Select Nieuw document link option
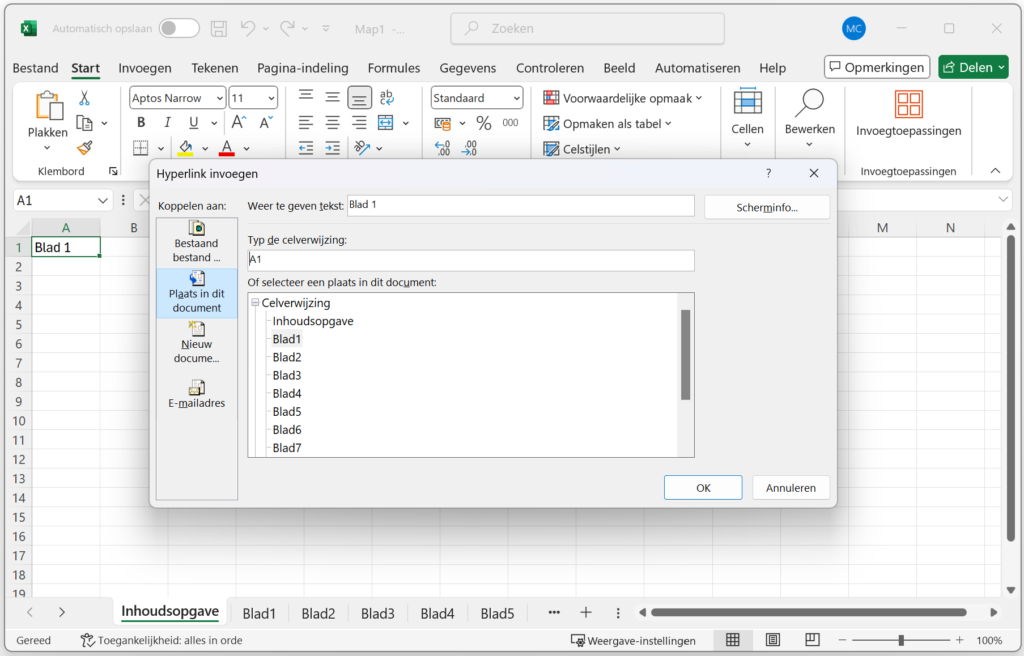Image resolution: width=1024 pixels, height=656 pixels. point(197,343)
